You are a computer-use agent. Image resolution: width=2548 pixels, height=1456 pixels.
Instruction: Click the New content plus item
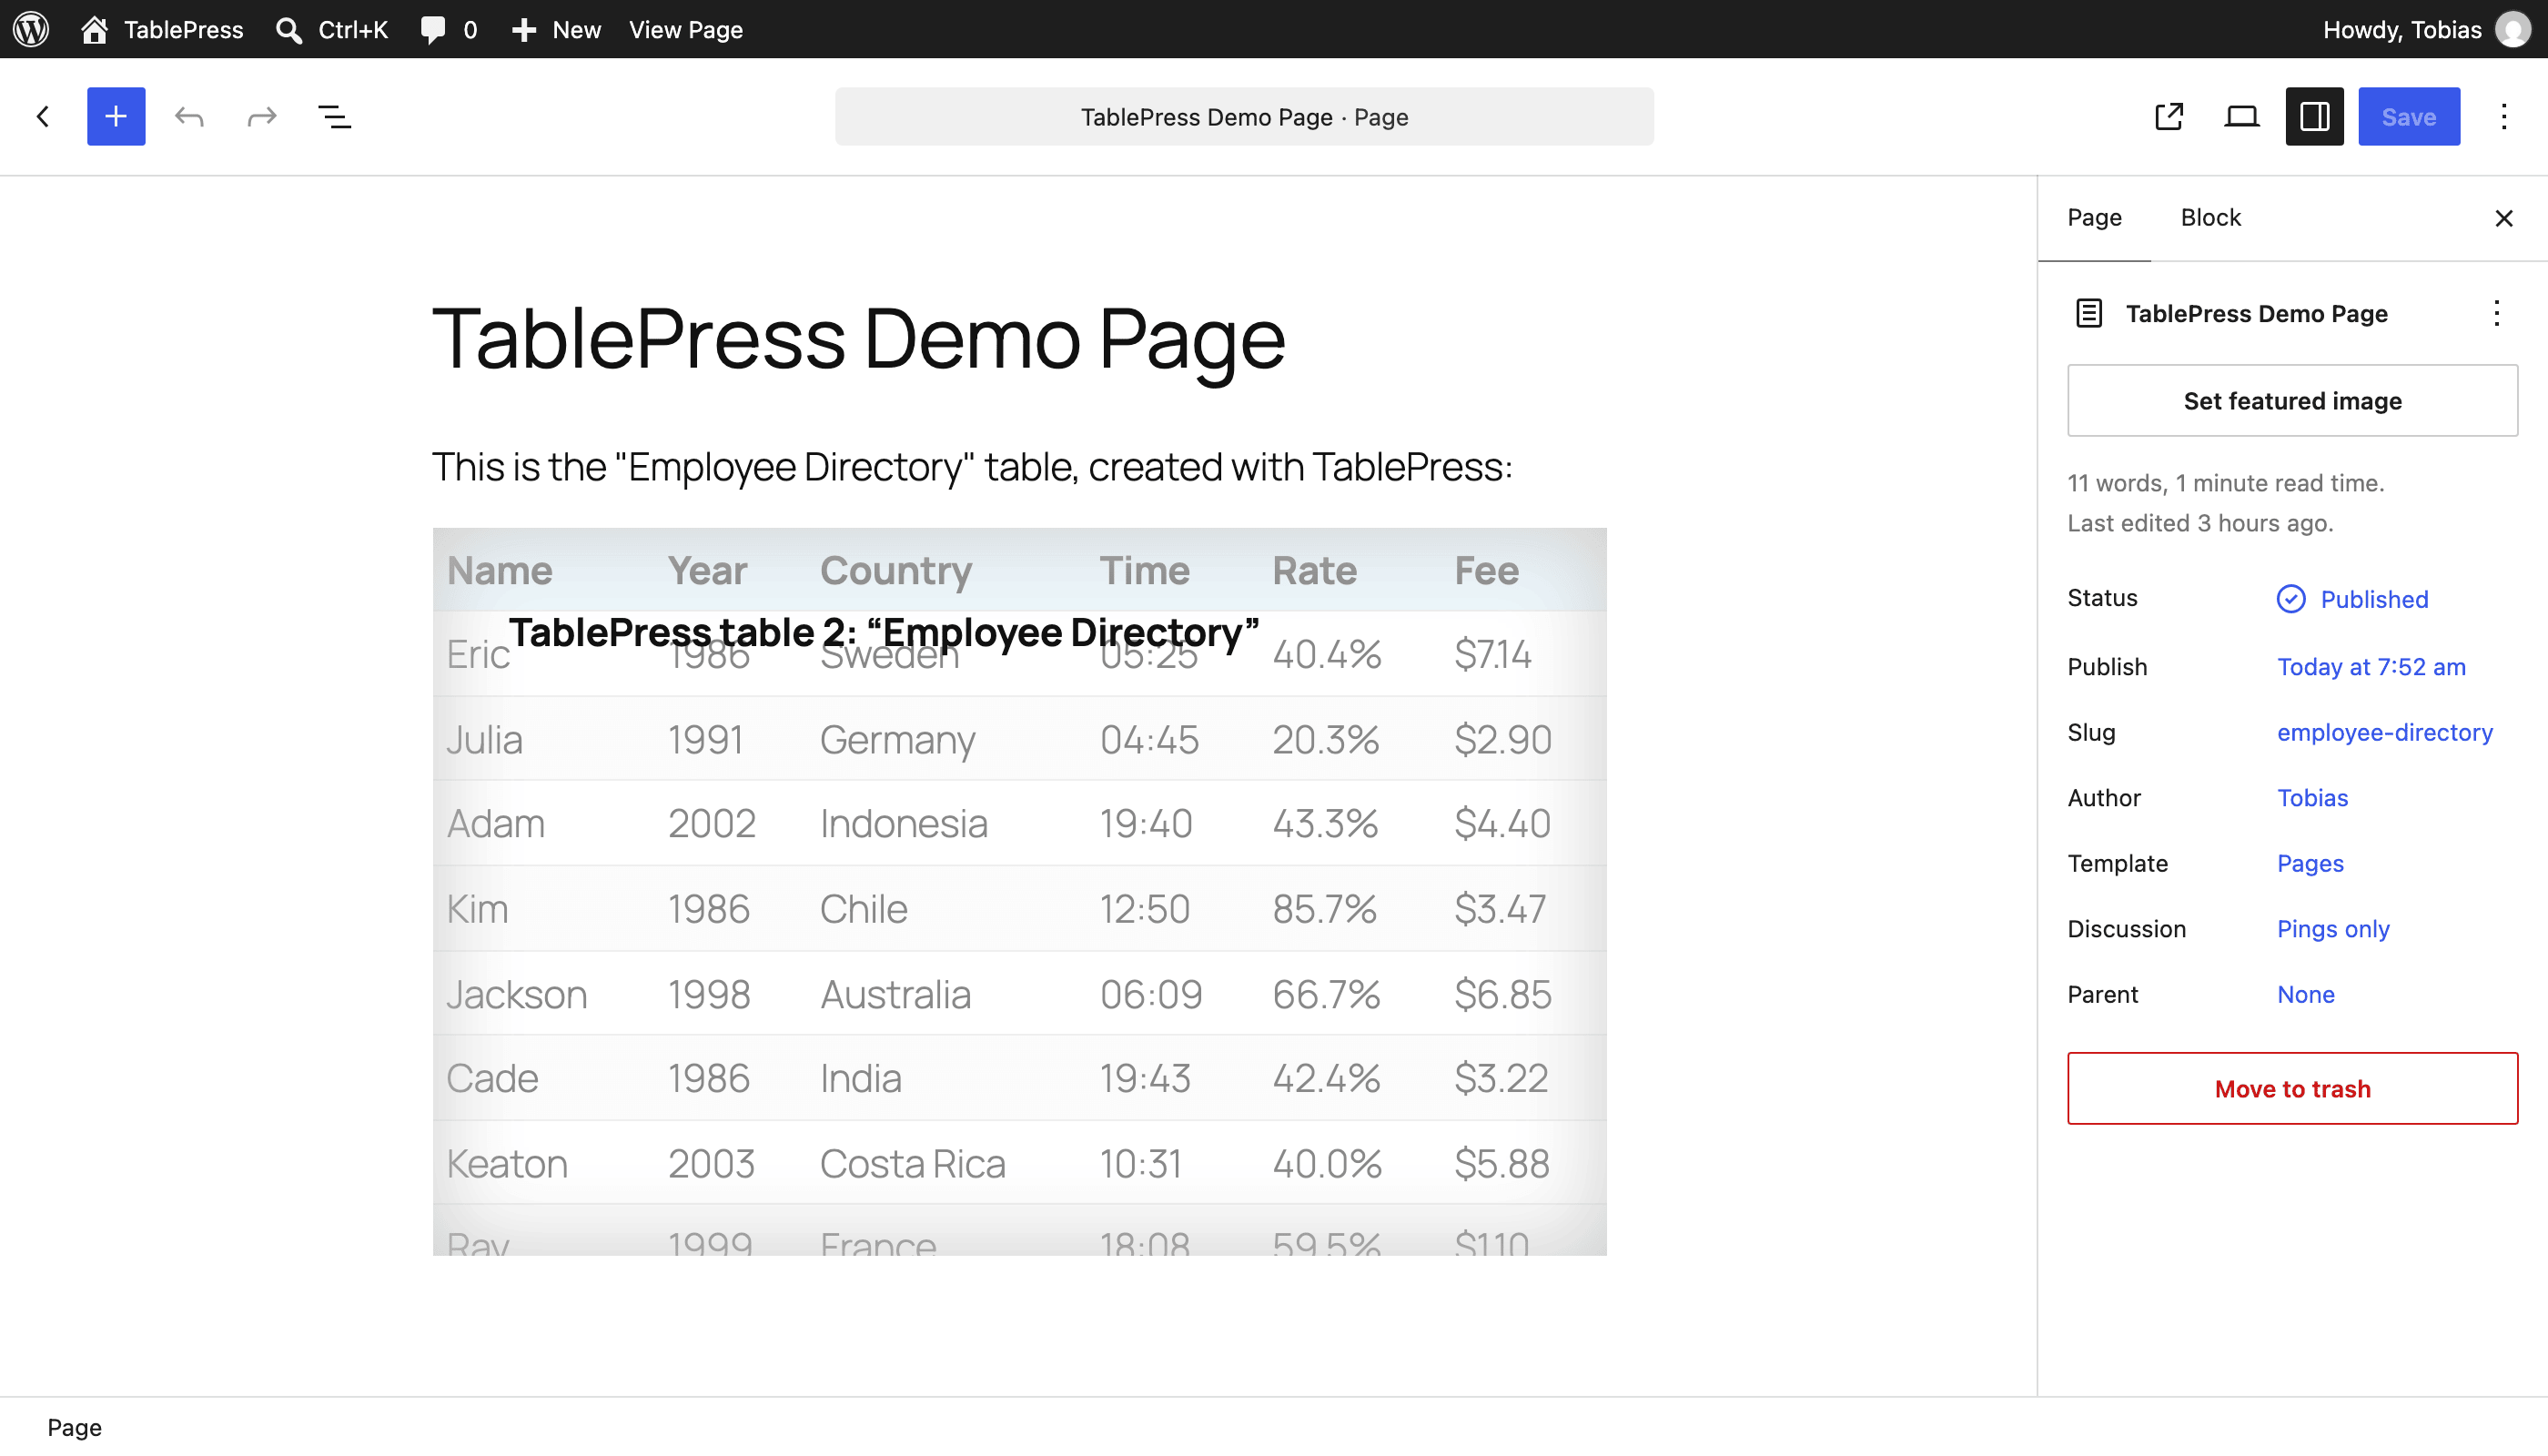pos(556,29)
